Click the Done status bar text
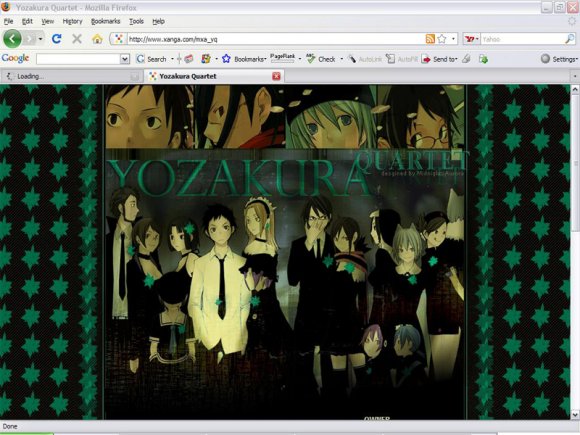 click(x=10, y=426)
